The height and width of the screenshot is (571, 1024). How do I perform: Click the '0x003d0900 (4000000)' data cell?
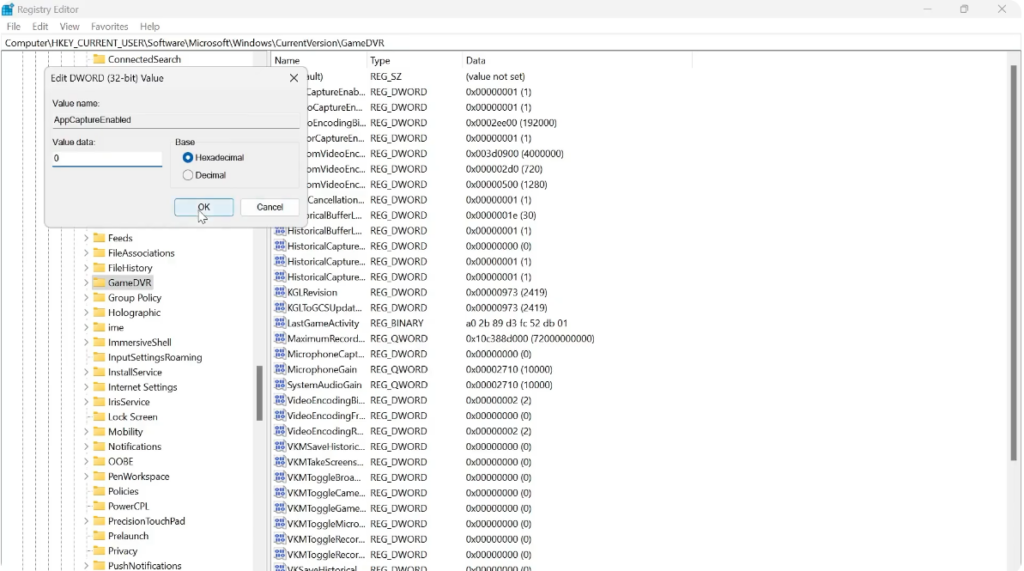515,154
